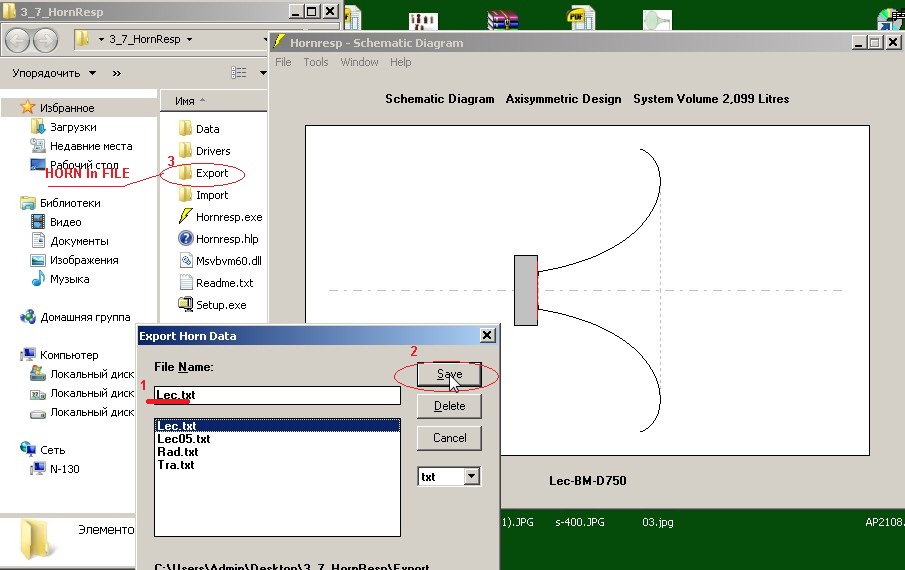This screenshot has height=570, width=905.
Task: Open the txt file type dropdown
Action: 472,477
